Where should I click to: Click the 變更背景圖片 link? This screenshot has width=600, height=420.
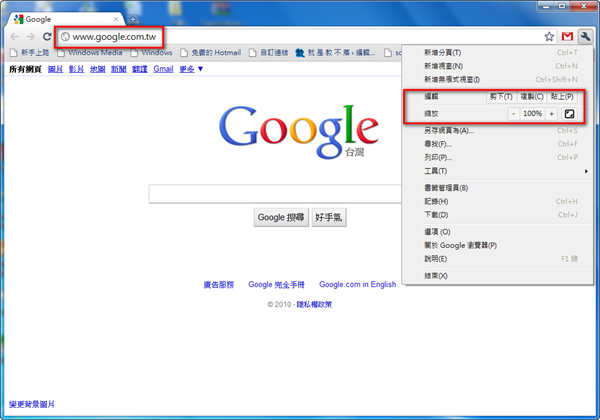click(x=32, y=404)
